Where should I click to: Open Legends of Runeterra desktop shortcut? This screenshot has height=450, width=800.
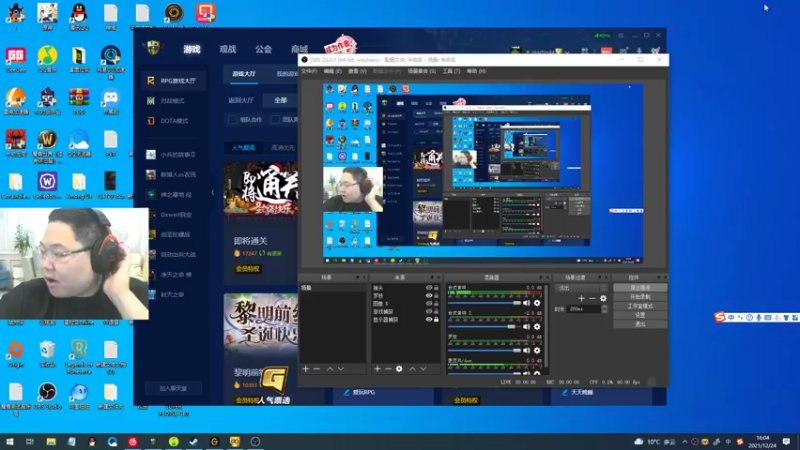(79, 356)
